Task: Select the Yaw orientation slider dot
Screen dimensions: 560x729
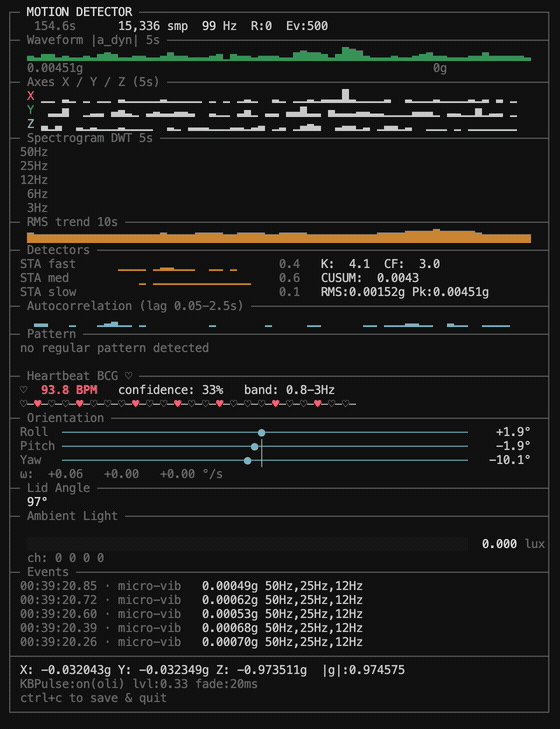Action: [247, 461]
